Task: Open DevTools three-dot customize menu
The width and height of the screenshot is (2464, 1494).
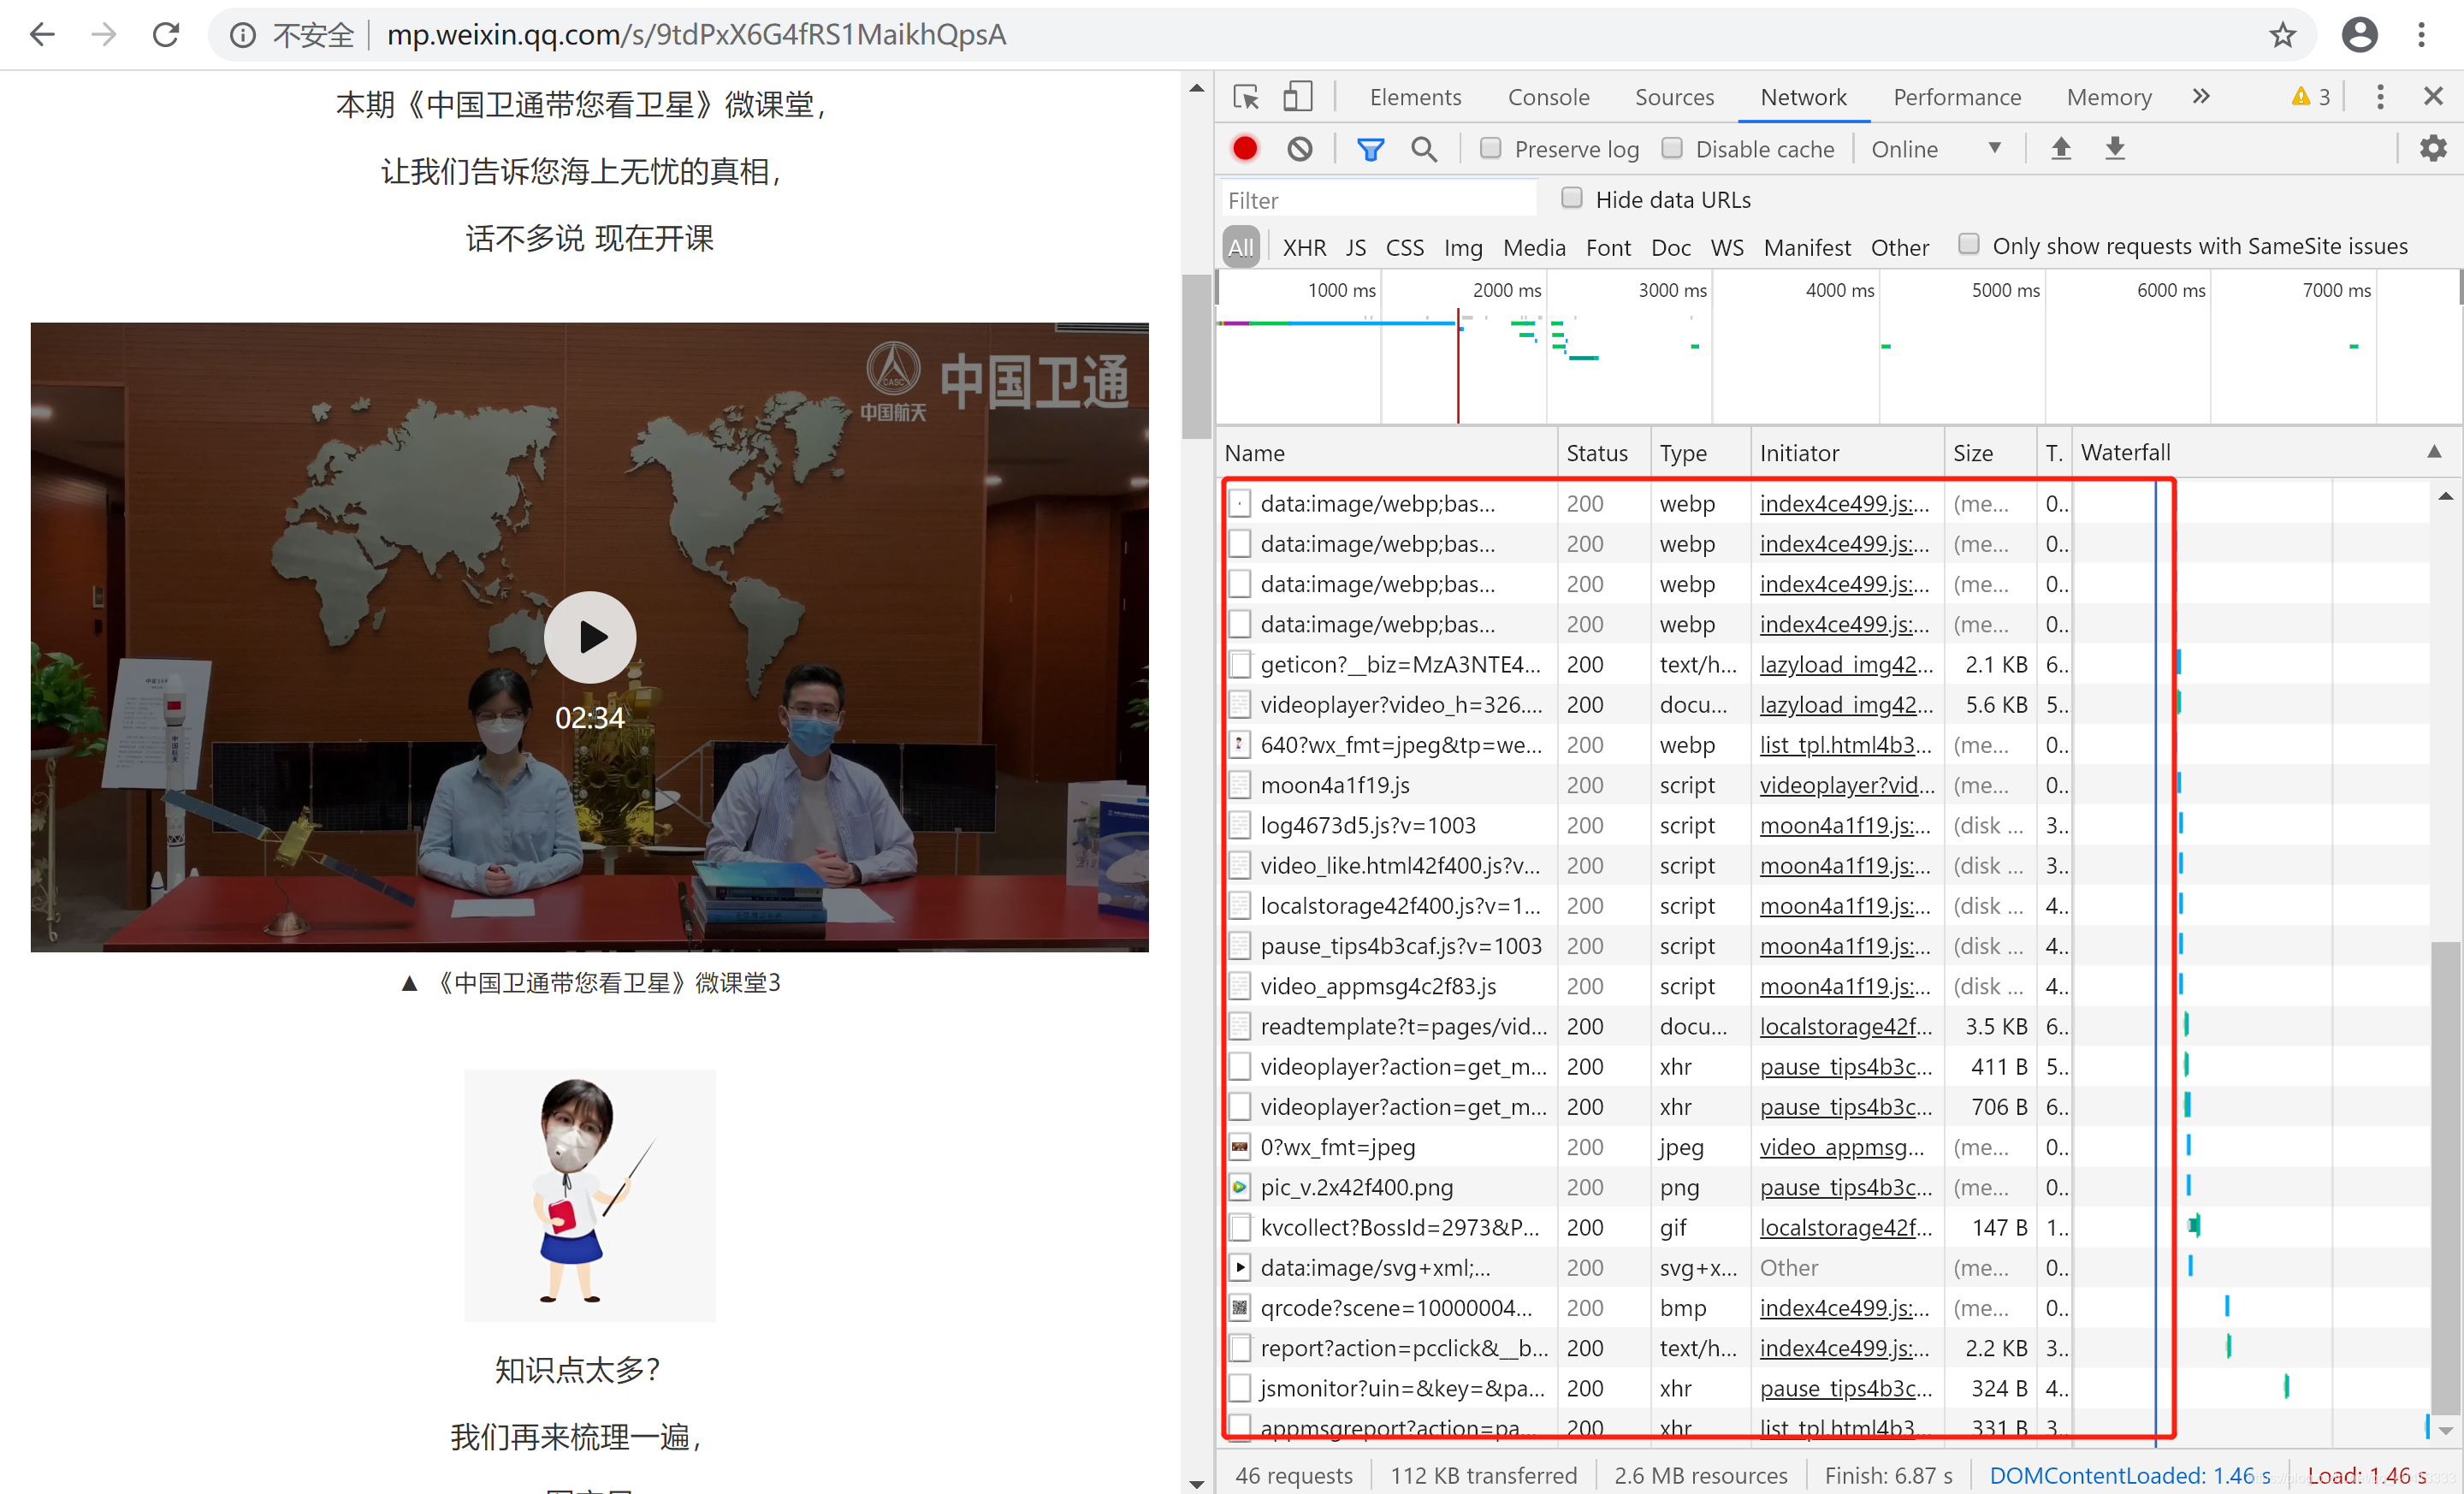Action: (x=2380, y=97)
